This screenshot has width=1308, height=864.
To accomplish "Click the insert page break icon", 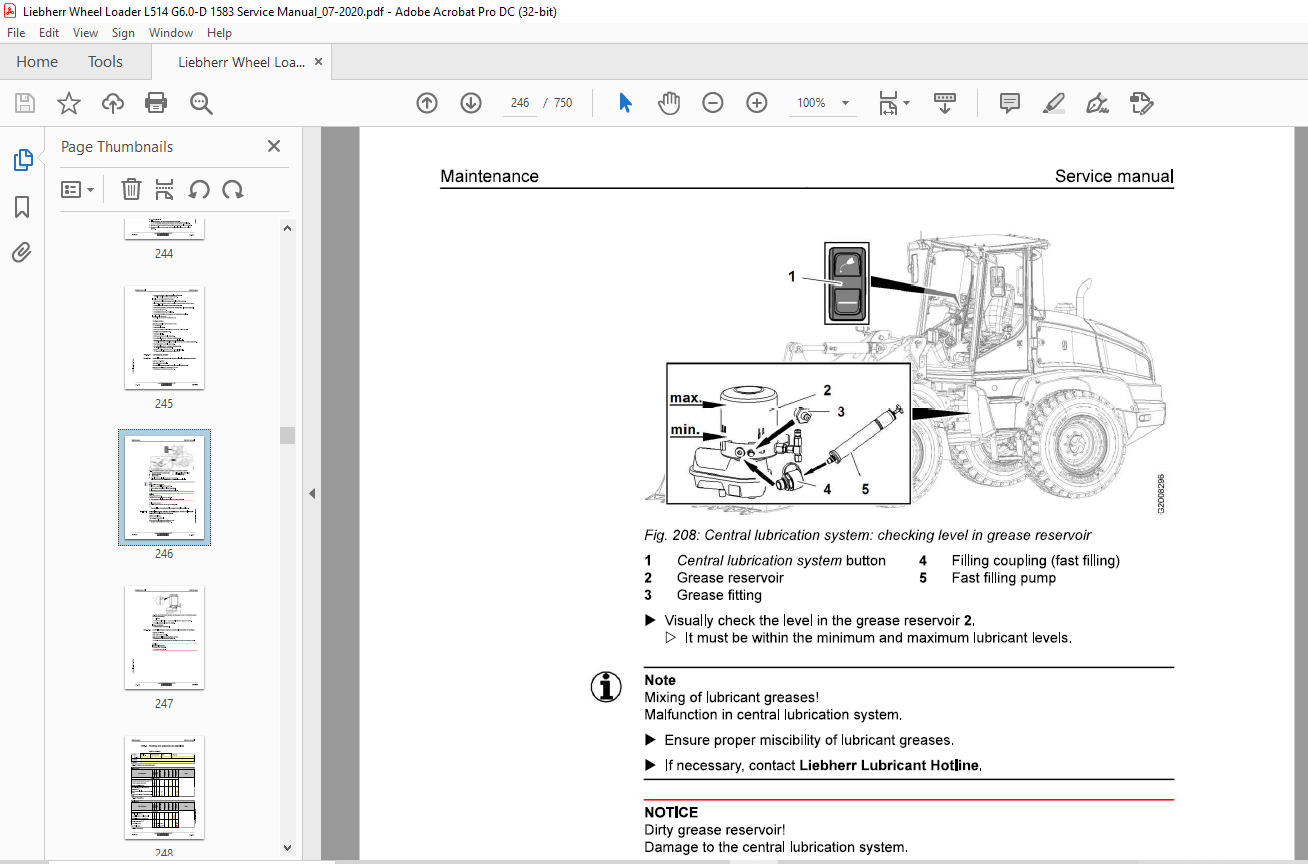I will click(165, 189).
